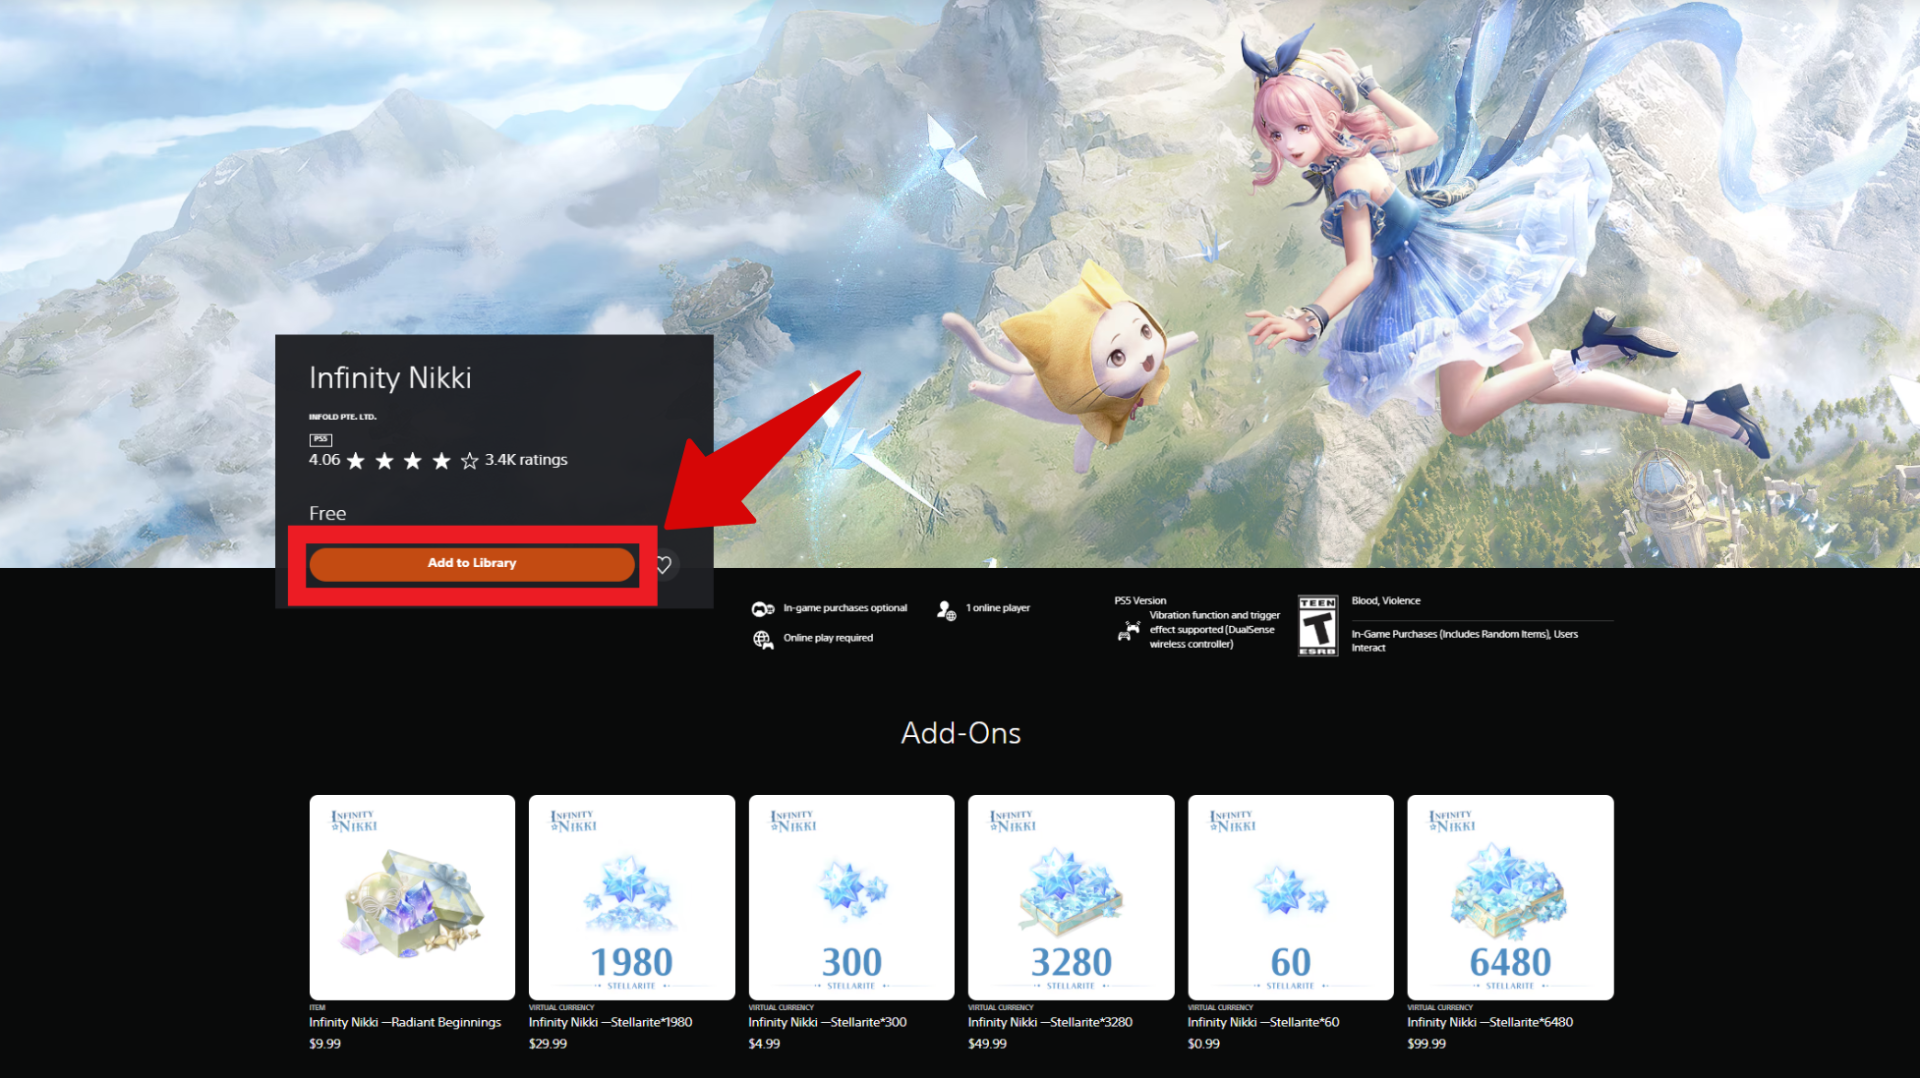Screen dimensions: 1920x1078
Task: Click the ESRB Teen rating icon
Action: coord(1317,626)
